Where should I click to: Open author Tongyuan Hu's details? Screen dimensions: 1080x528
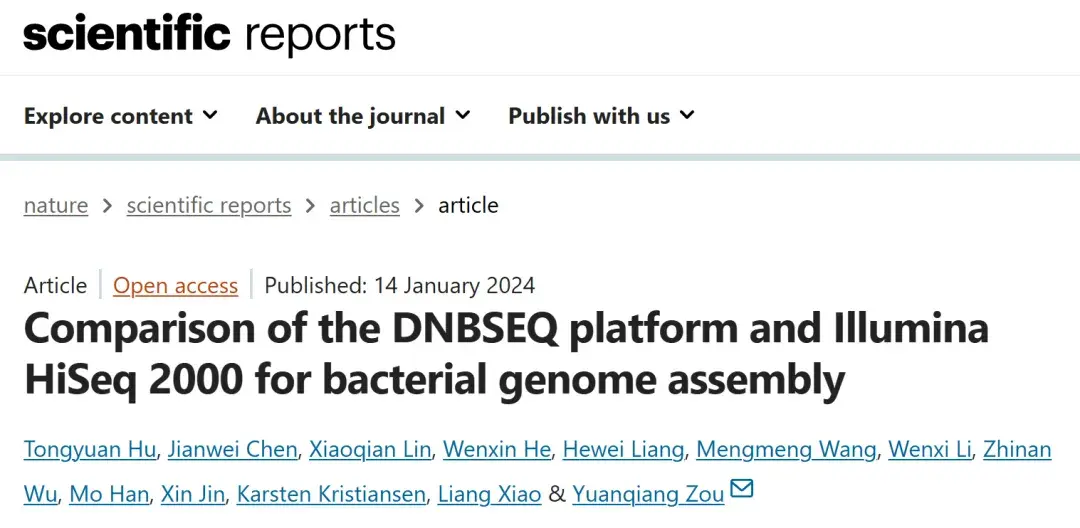click(x=89, y=450)
